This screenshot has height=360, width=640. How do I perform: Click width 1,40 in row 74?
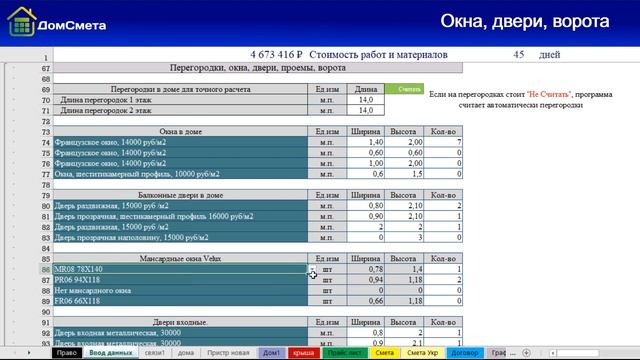366,142
